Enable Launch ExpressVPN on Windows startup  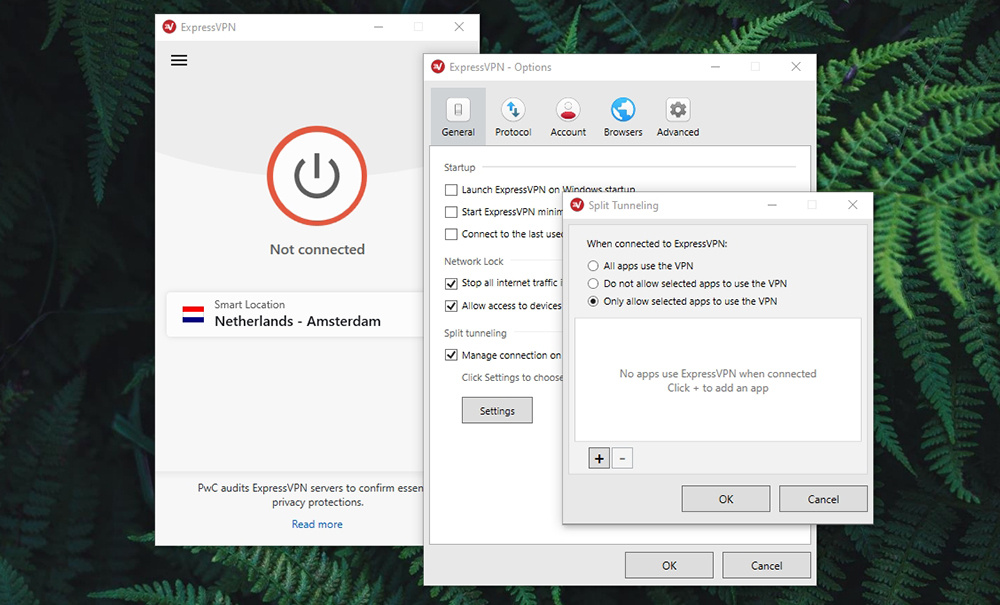449,189
